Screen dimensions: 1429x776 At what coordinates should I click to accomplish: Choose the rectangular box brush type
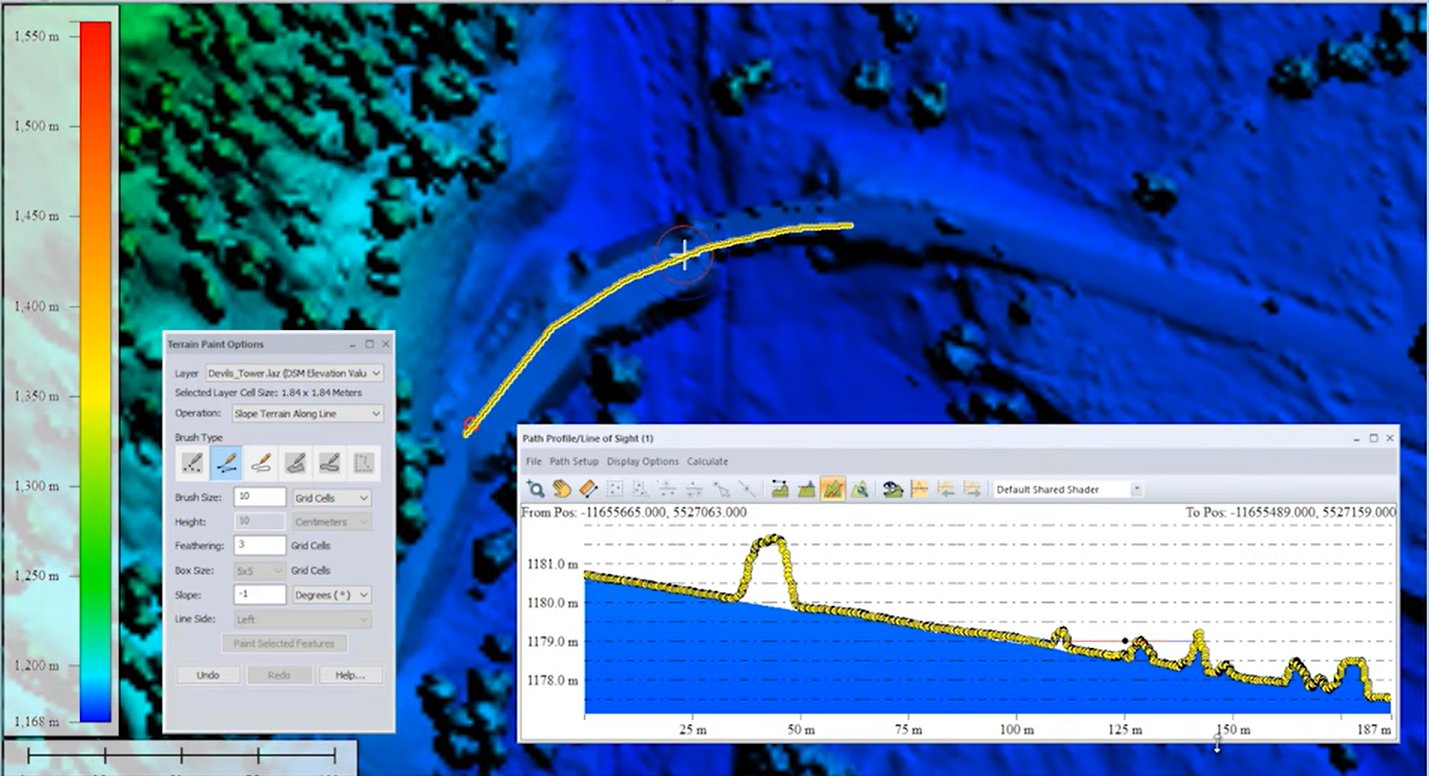[x=364, y=463]
